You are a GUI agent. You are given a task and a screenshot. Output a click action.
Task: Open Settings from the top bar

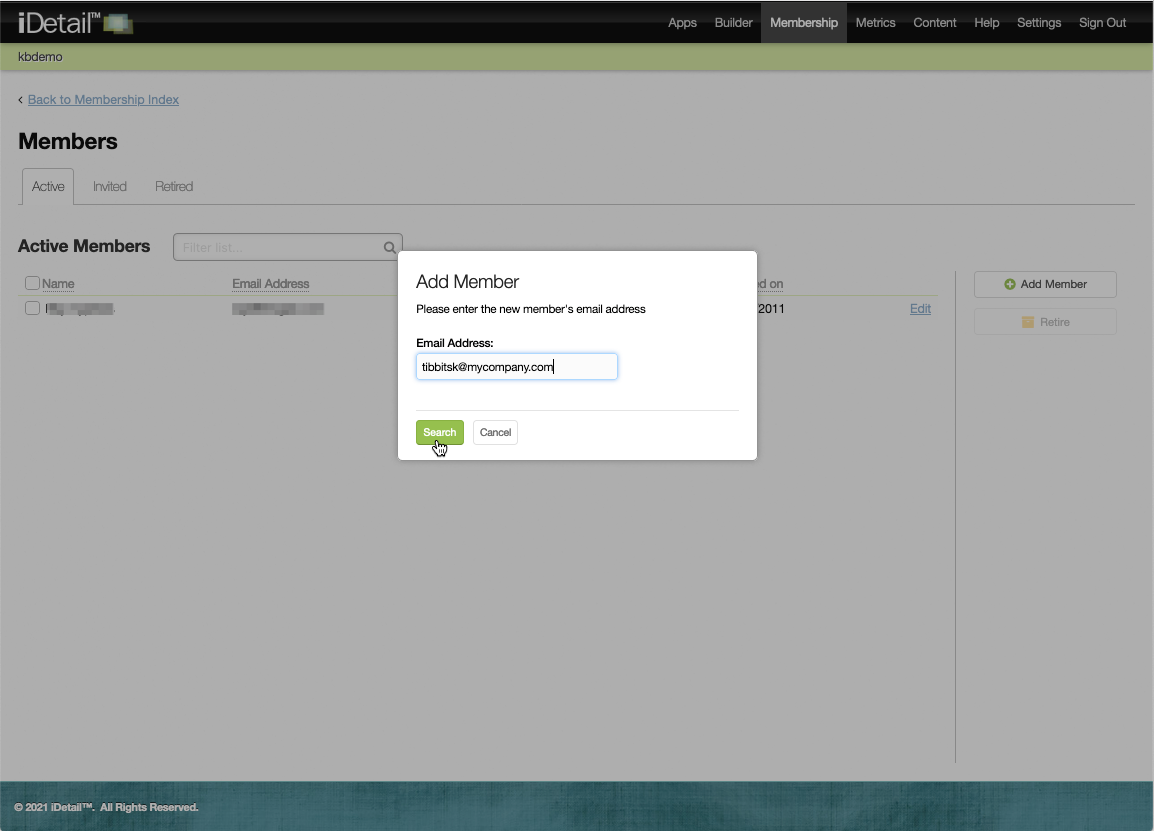point(1039,23)
